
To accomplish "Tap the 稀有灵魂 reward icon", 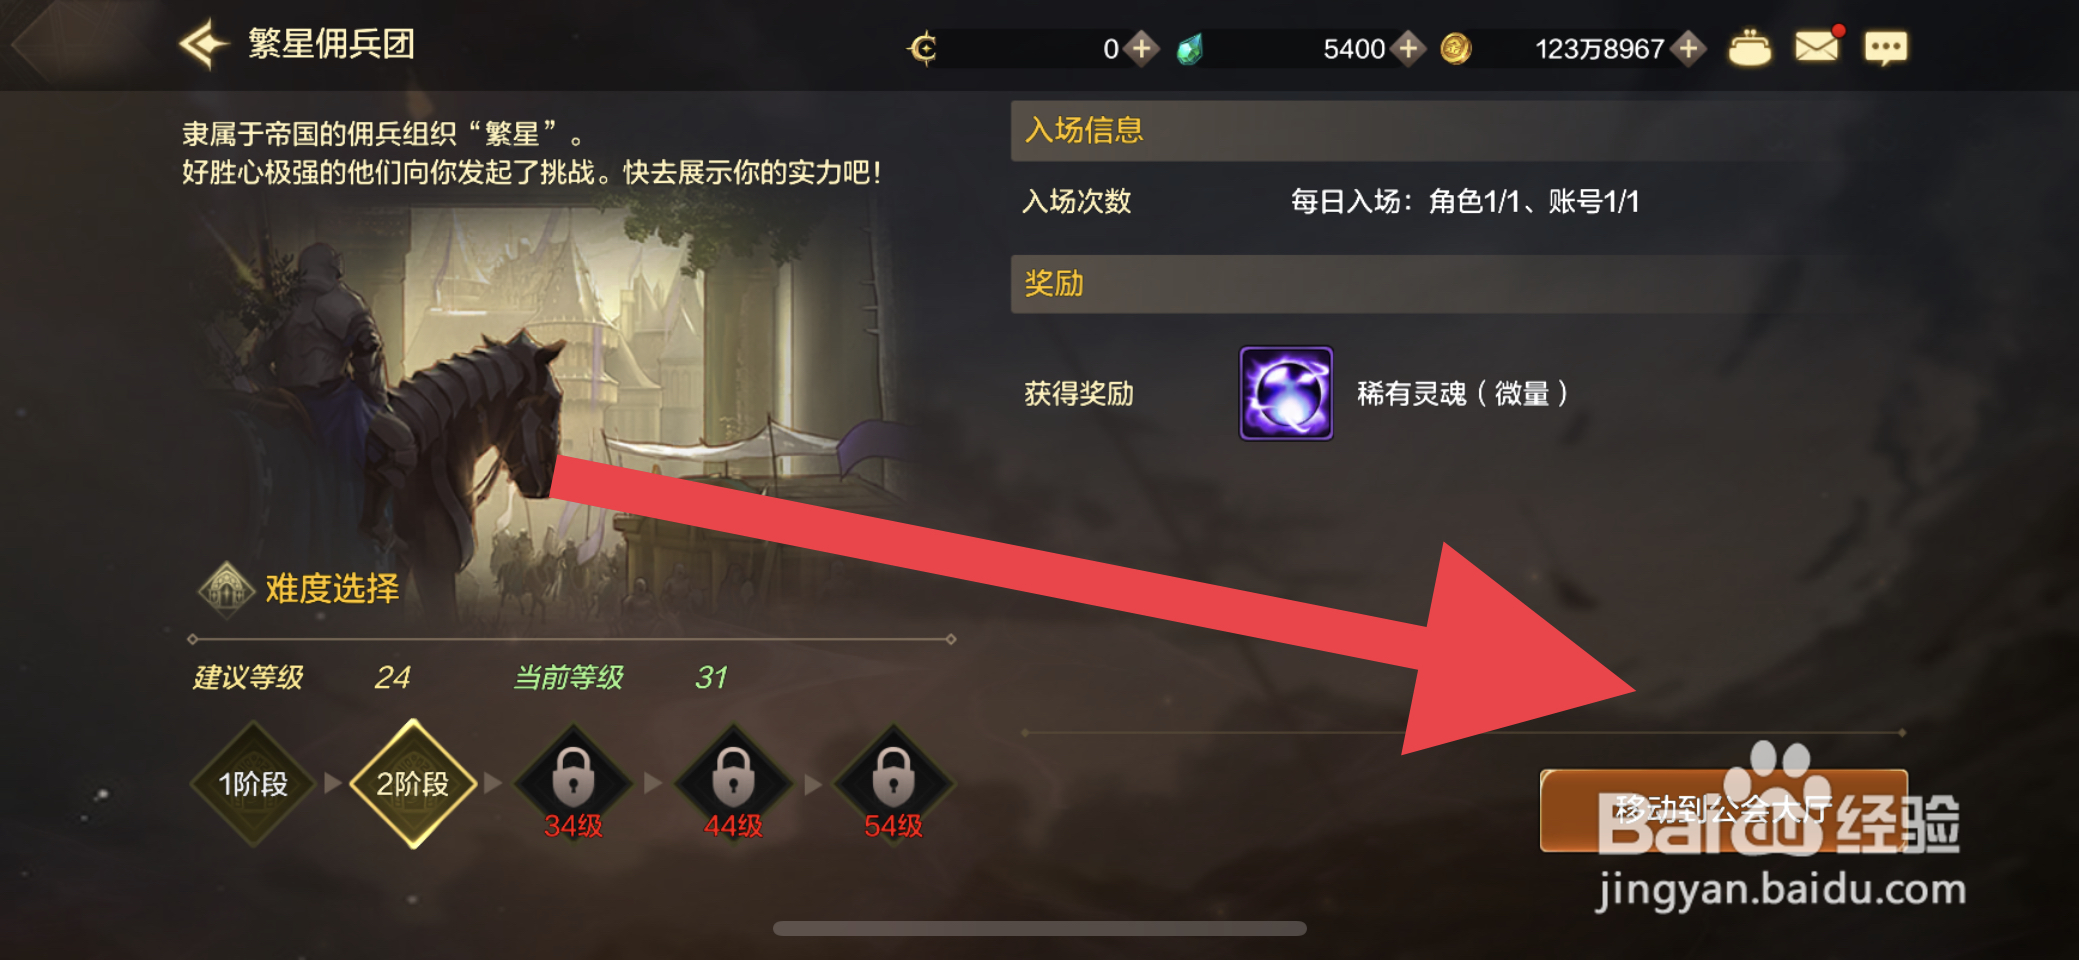I will coord(1286,393).
